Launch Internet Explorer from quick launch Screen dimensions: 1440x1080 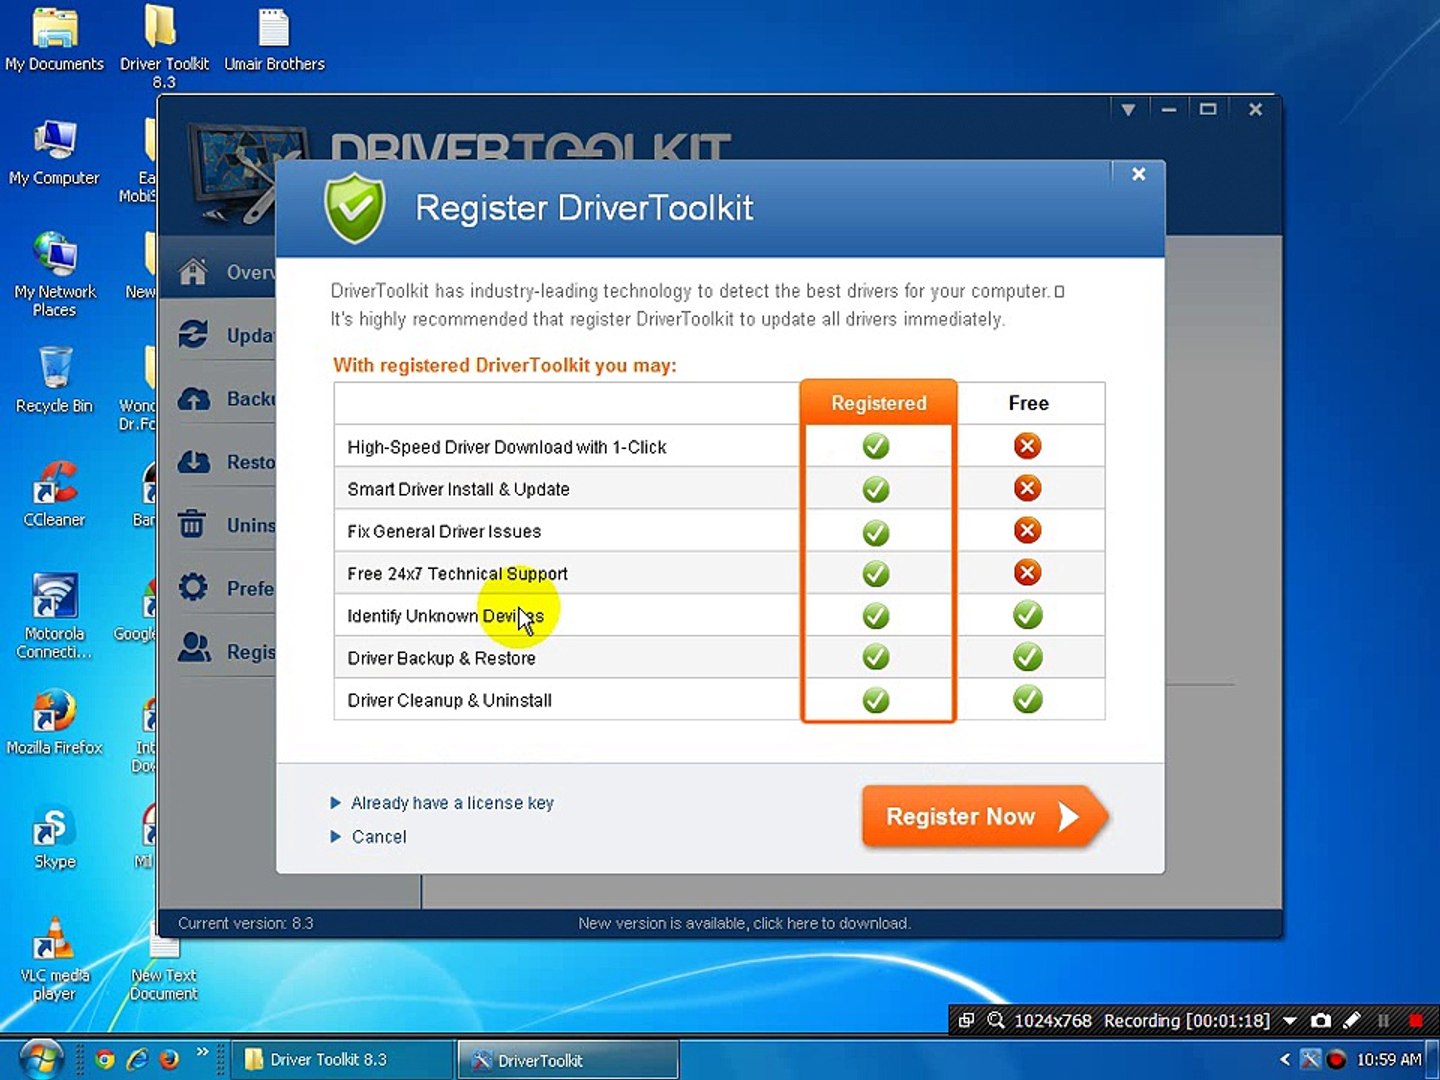(137, 1059)
